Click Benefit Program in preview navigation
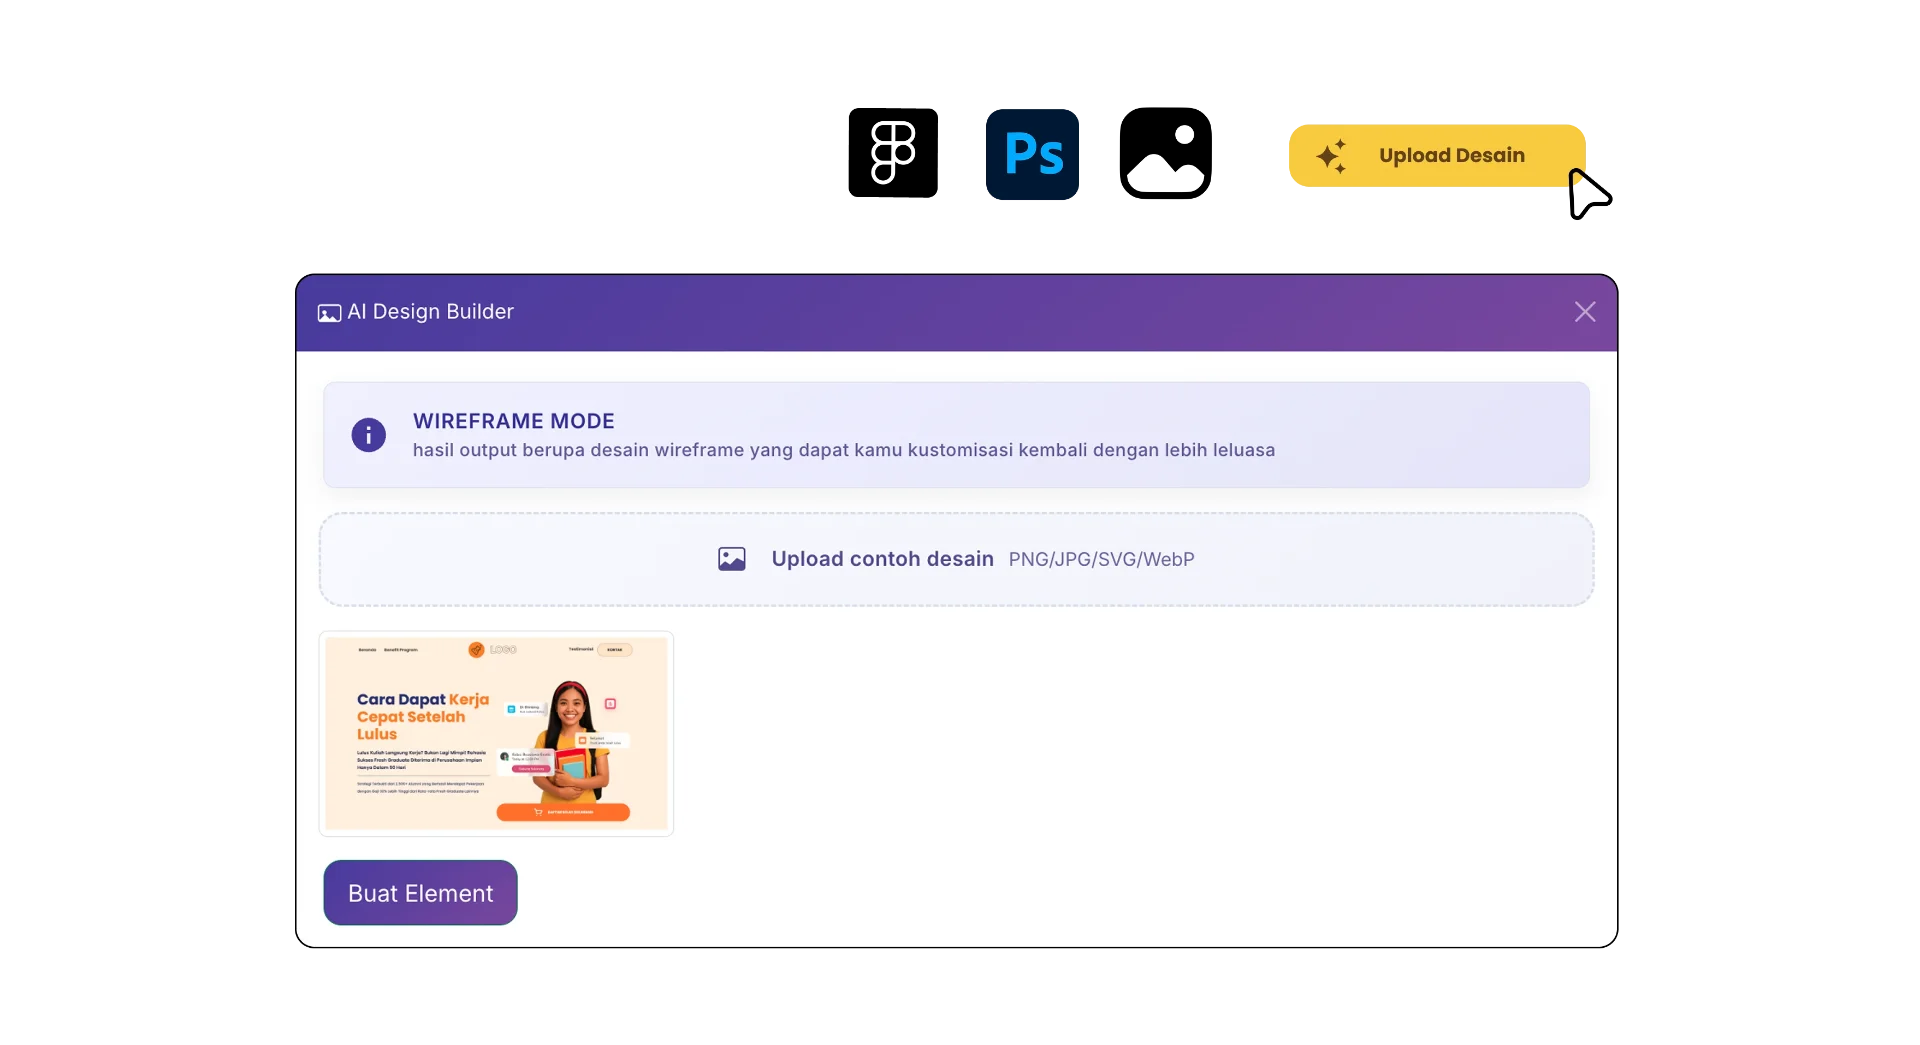 click(401, 650)
